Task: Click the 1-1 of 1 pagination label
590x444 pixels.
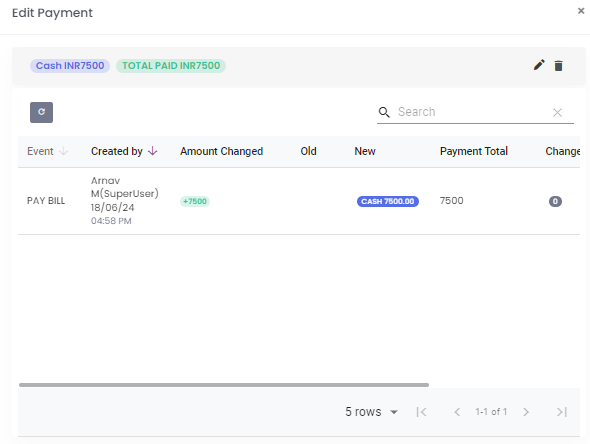Action: pos(491,412)
